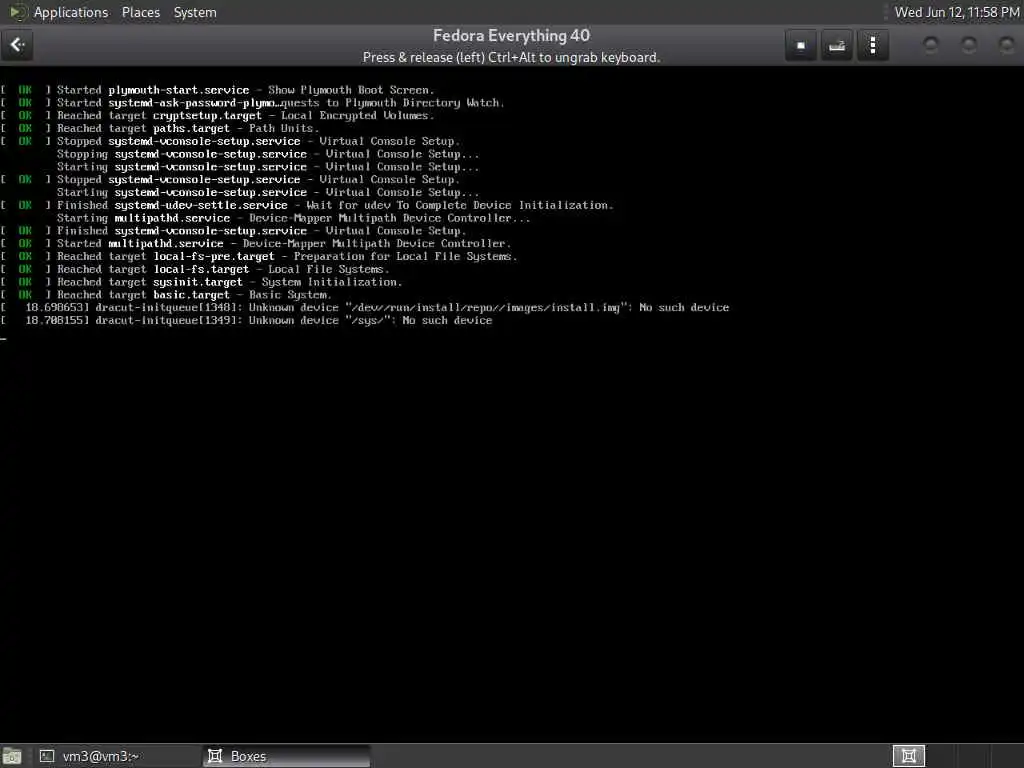Click the 'Reached target local-fs-pre.target' line
This screenshot has width=1024, height=768.
[259, 257]
